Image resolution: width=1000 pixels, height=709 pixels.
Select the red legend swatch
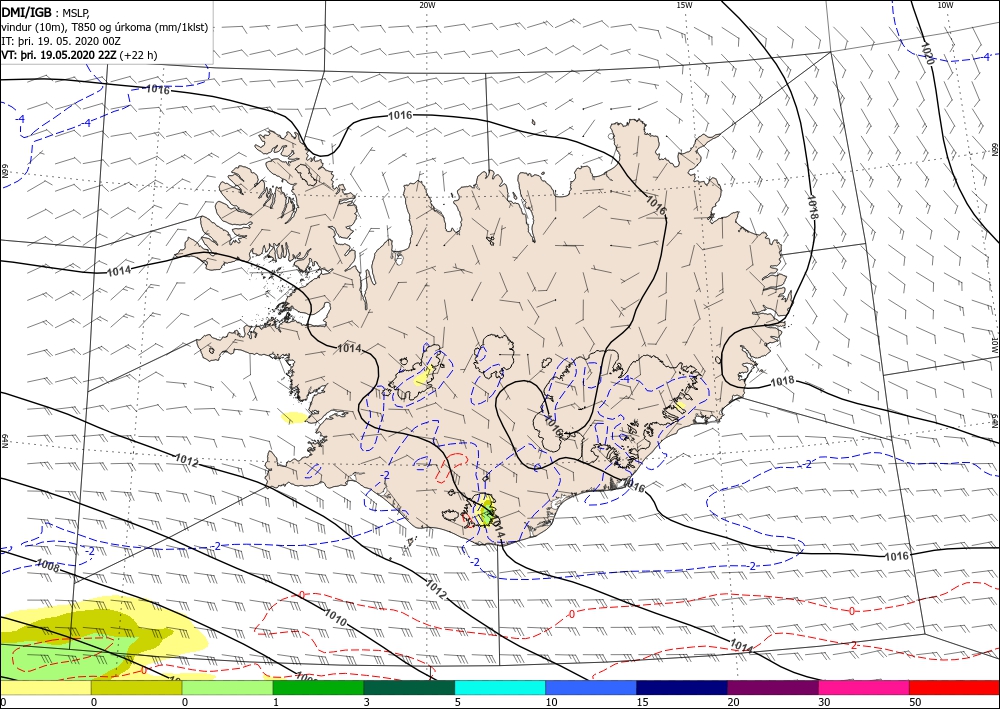tap(955, 687)
